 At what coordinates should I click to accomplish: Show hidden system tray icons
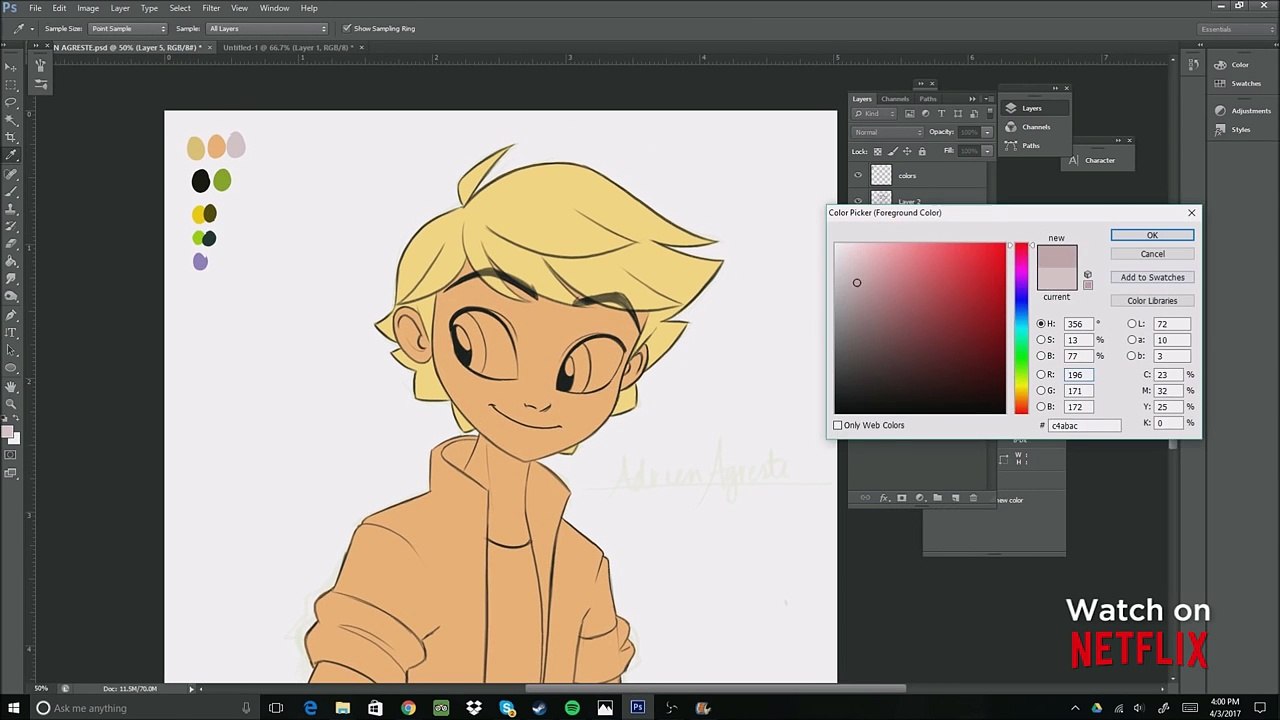point(1075,708)
